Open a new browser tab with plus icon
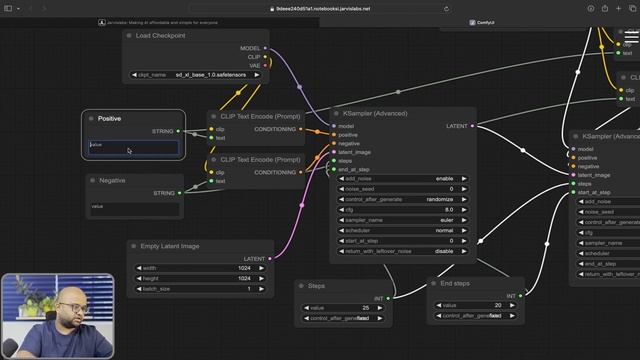 [618, 9]
